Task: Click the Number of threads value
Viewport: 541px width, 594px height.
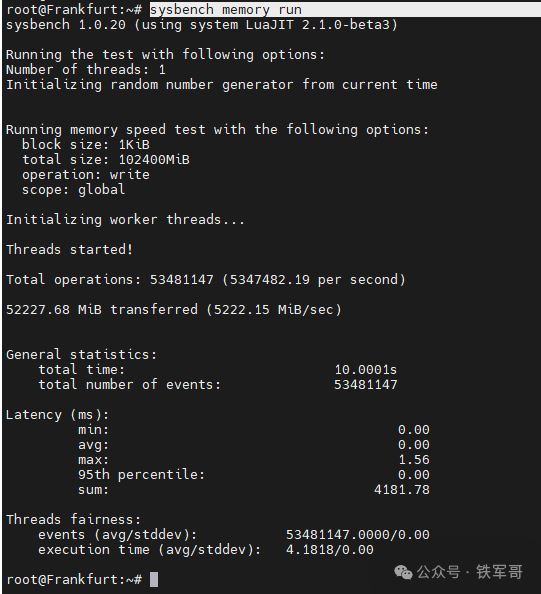Action: pyautogui.click(x=162, y=70)
